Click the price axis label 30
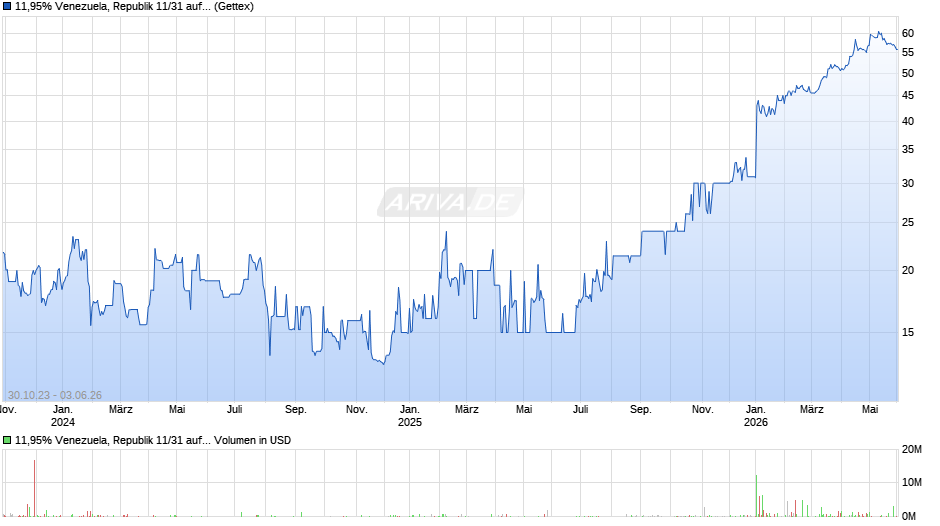Viewport: 940px width, 526px height. (x=908, y=184)
